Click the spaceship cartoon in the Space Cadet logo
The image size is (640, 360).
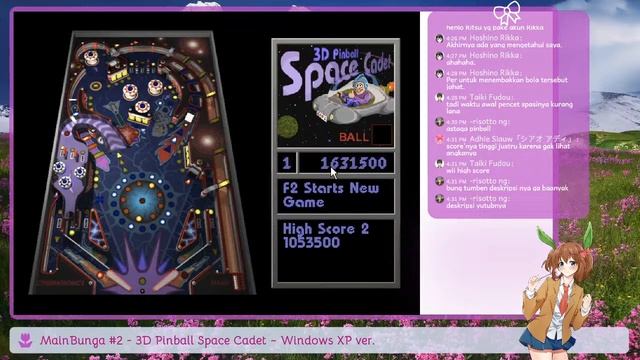(x=354, y=101)
